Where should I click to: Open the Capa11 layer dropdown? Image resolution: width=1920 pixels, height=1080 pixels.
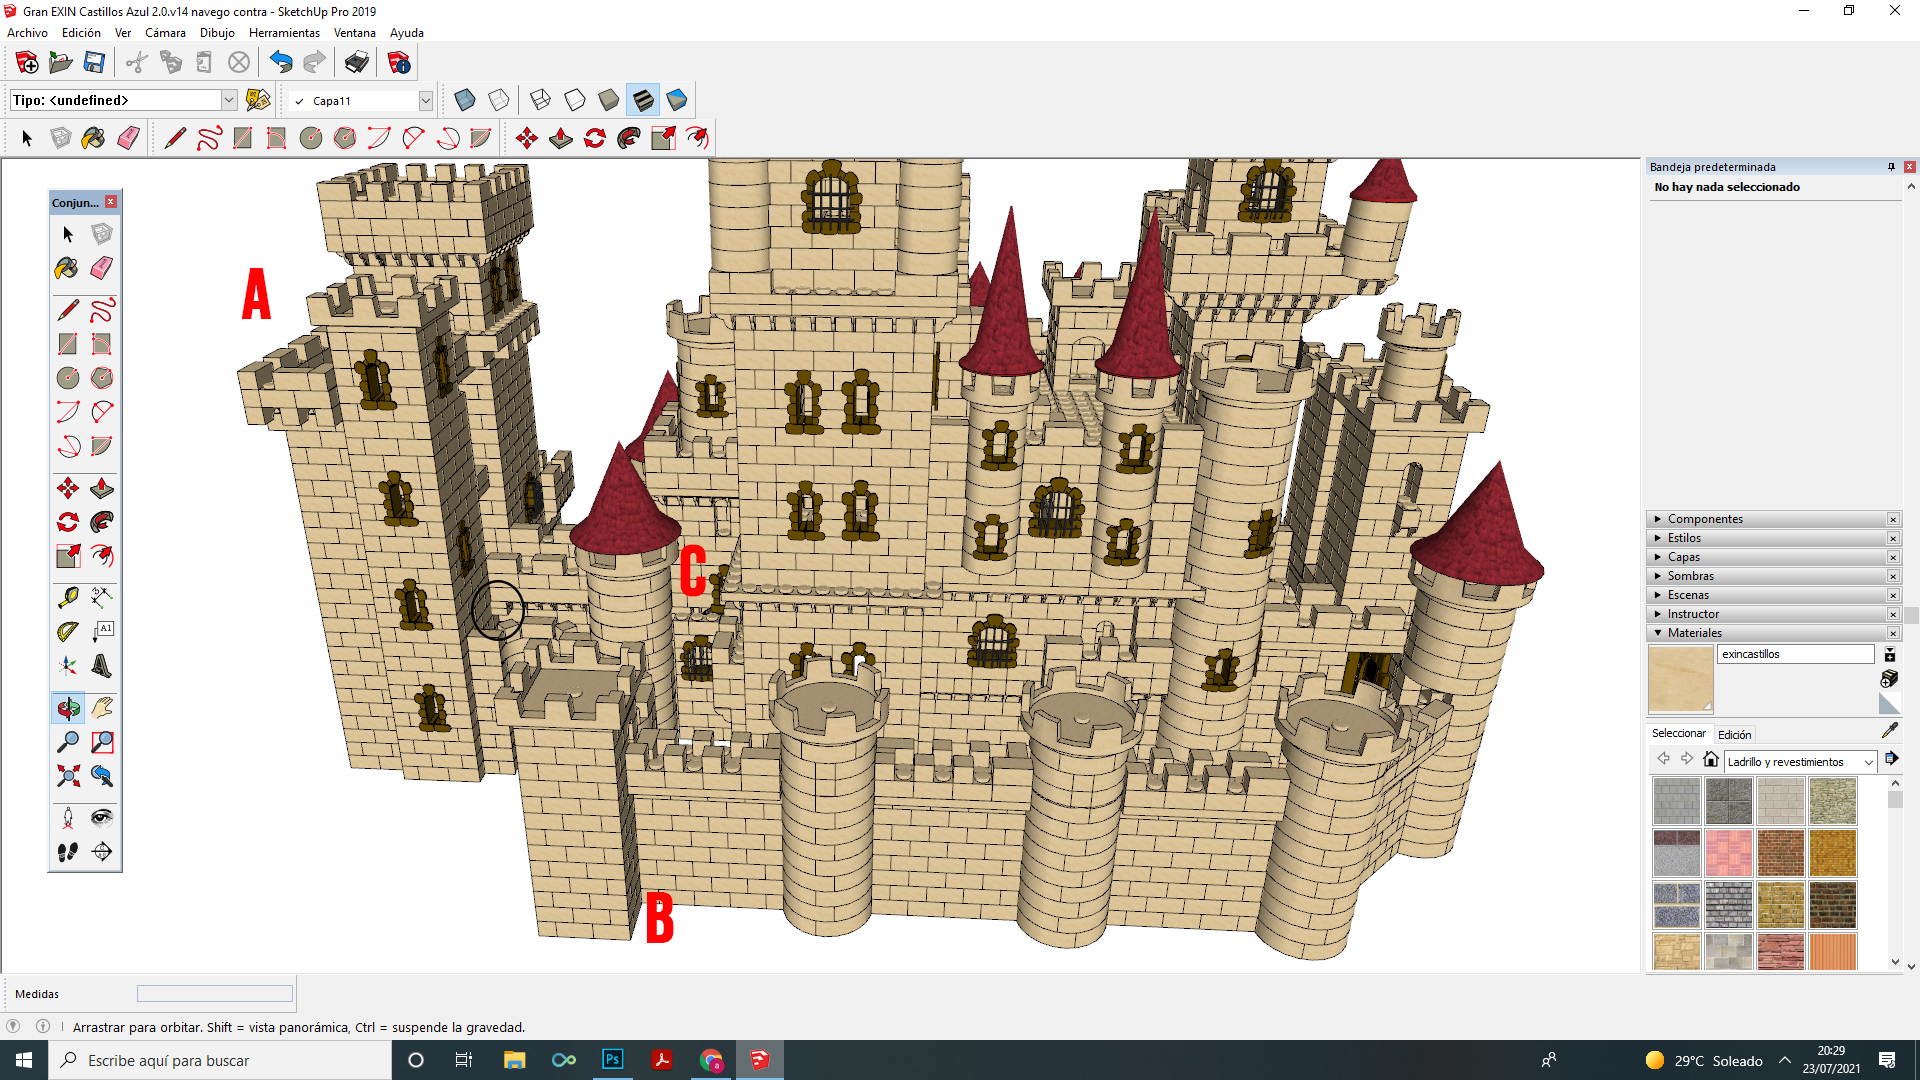coord(425,101)
